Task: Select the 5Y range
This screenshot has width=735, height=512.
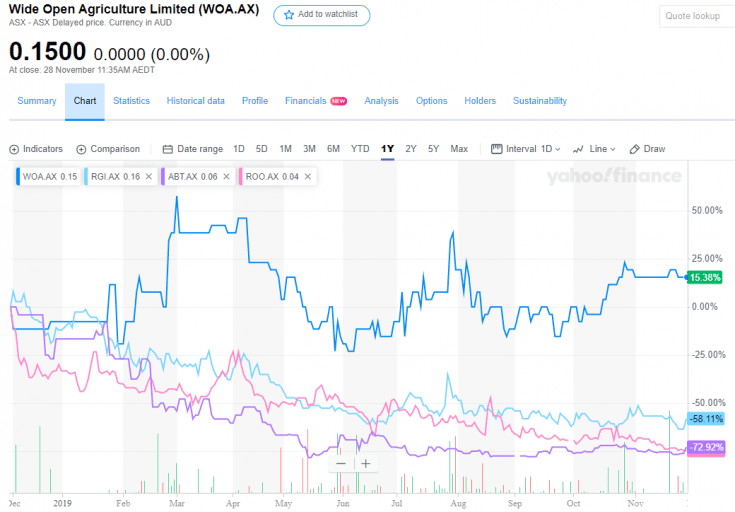Action: 434,149
